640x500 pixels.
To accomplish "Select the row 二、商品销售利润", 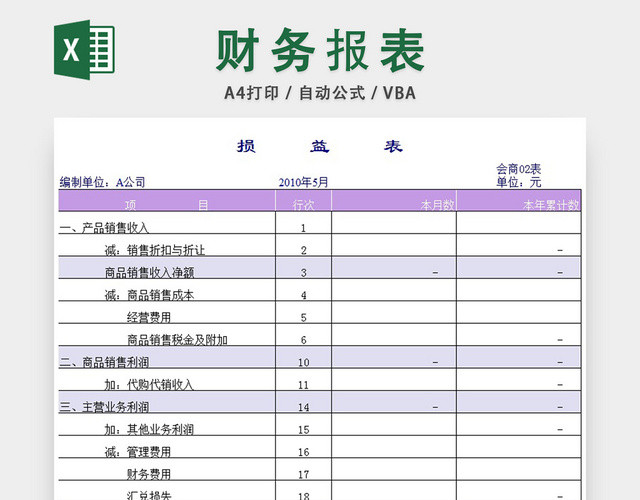I will click(x=320, y=358).
